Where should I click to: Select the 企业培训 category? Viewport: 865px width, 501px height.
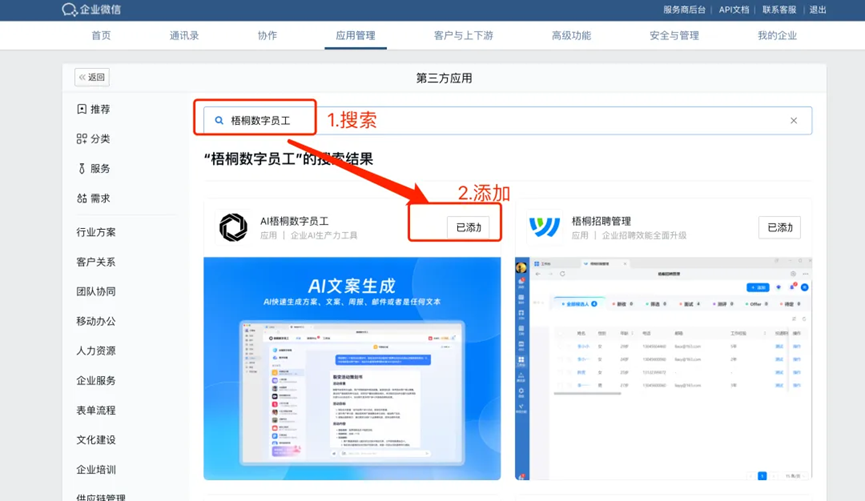click(96, 470)
